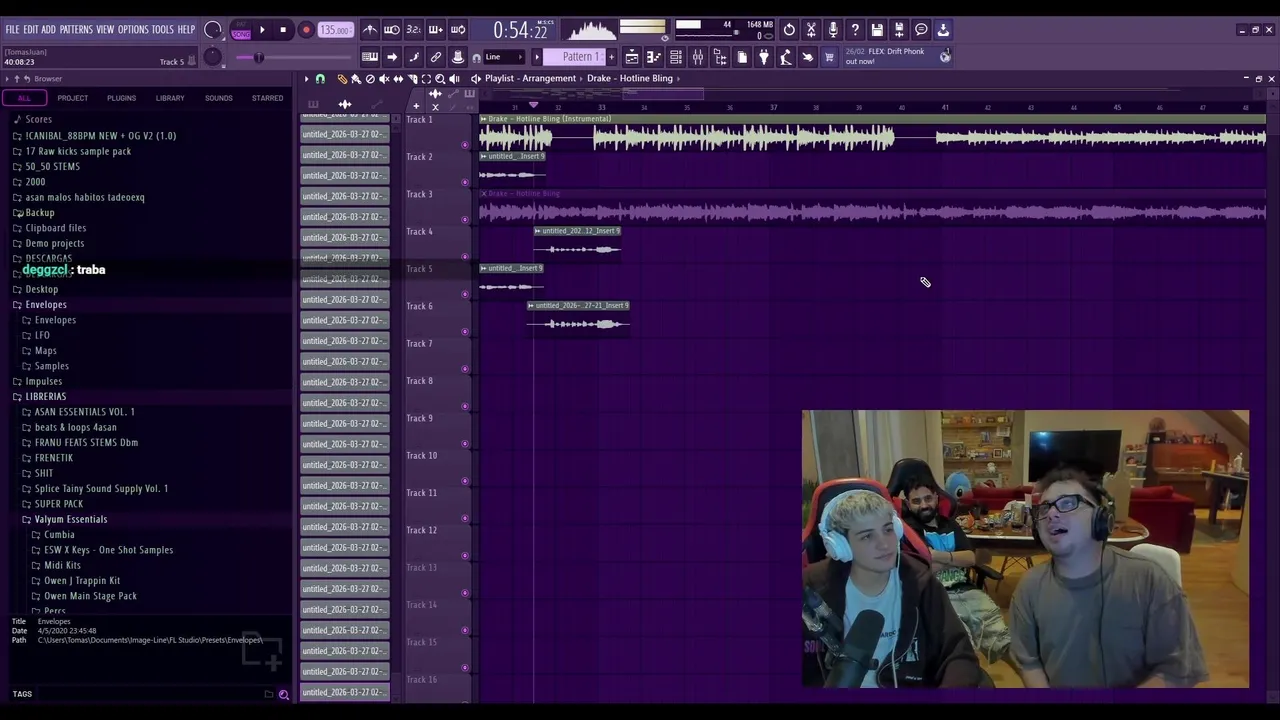Image resolution: width=1280 pixels, height=720 pixels.
Task: Open the one-click help question icon
Action: point(855,30)
